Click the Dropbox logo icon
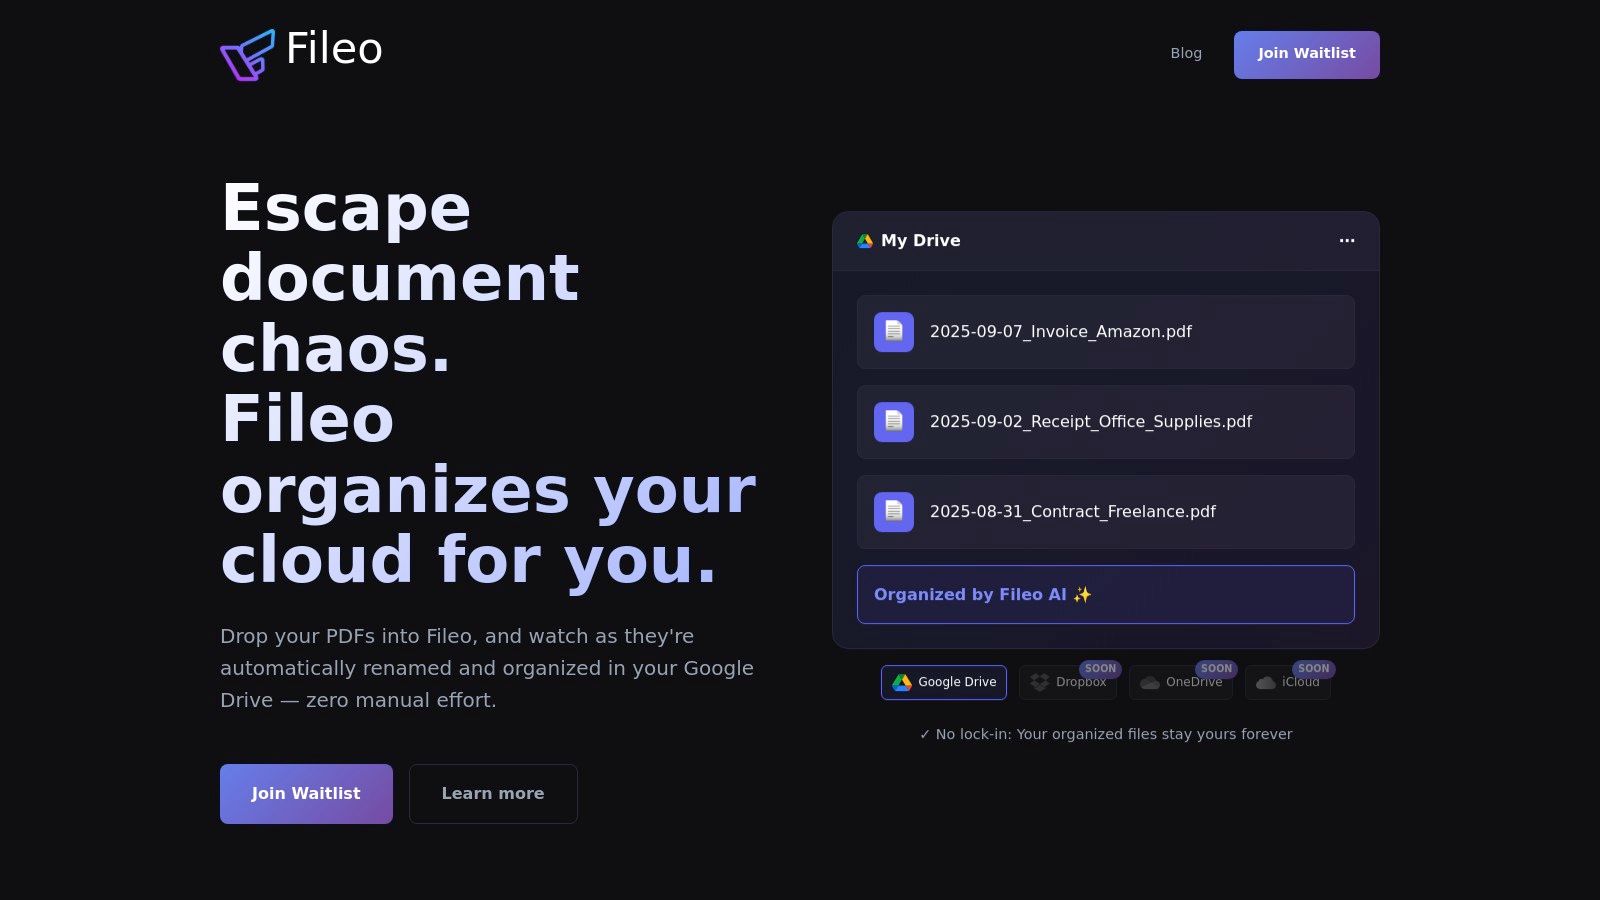This screenshot has width=1600, height=900. click(1040, 682)
